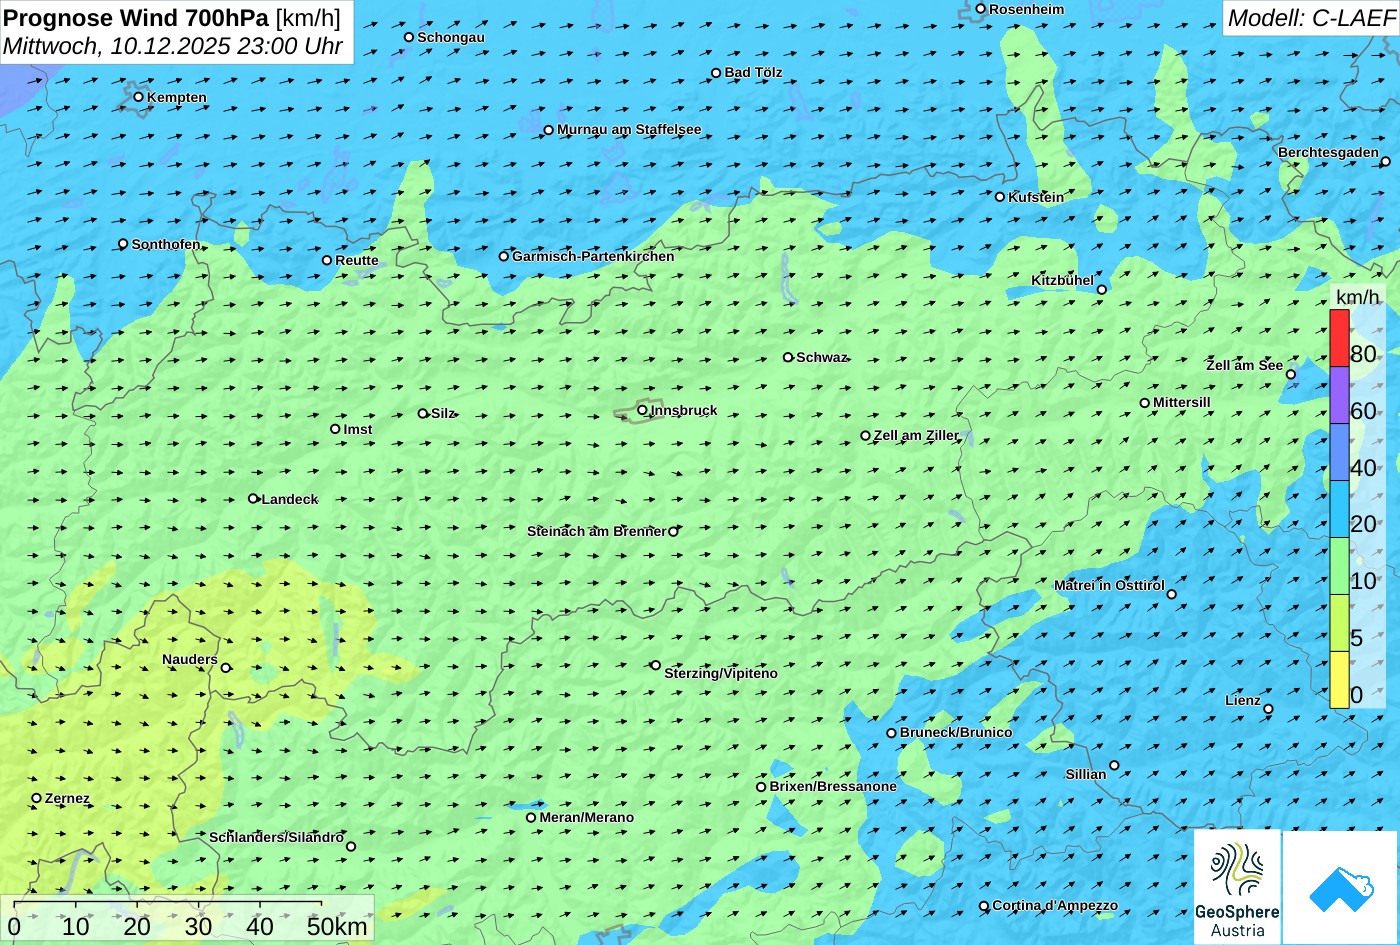Click the Rosenheim location marker
The height and width of the screenshot is (945, 1400).
click(981, 9)
